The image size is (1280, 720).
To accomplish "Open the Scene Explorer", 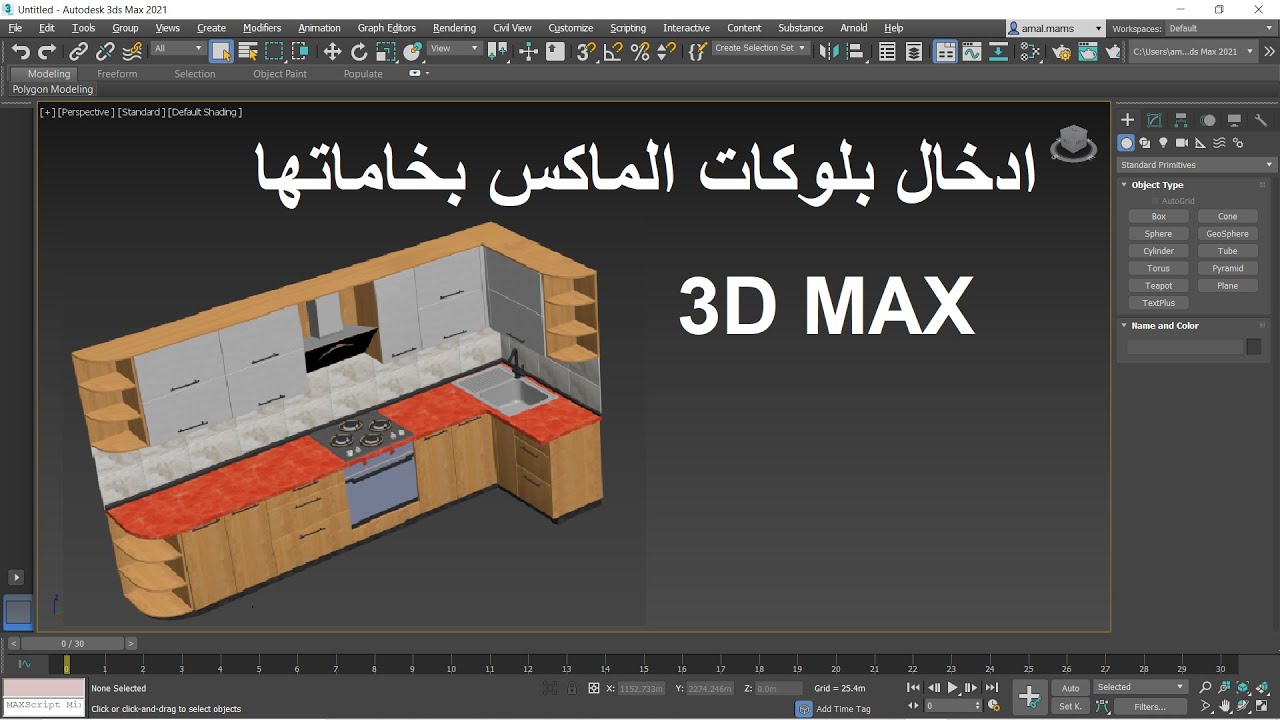I will tap(887, 52).
